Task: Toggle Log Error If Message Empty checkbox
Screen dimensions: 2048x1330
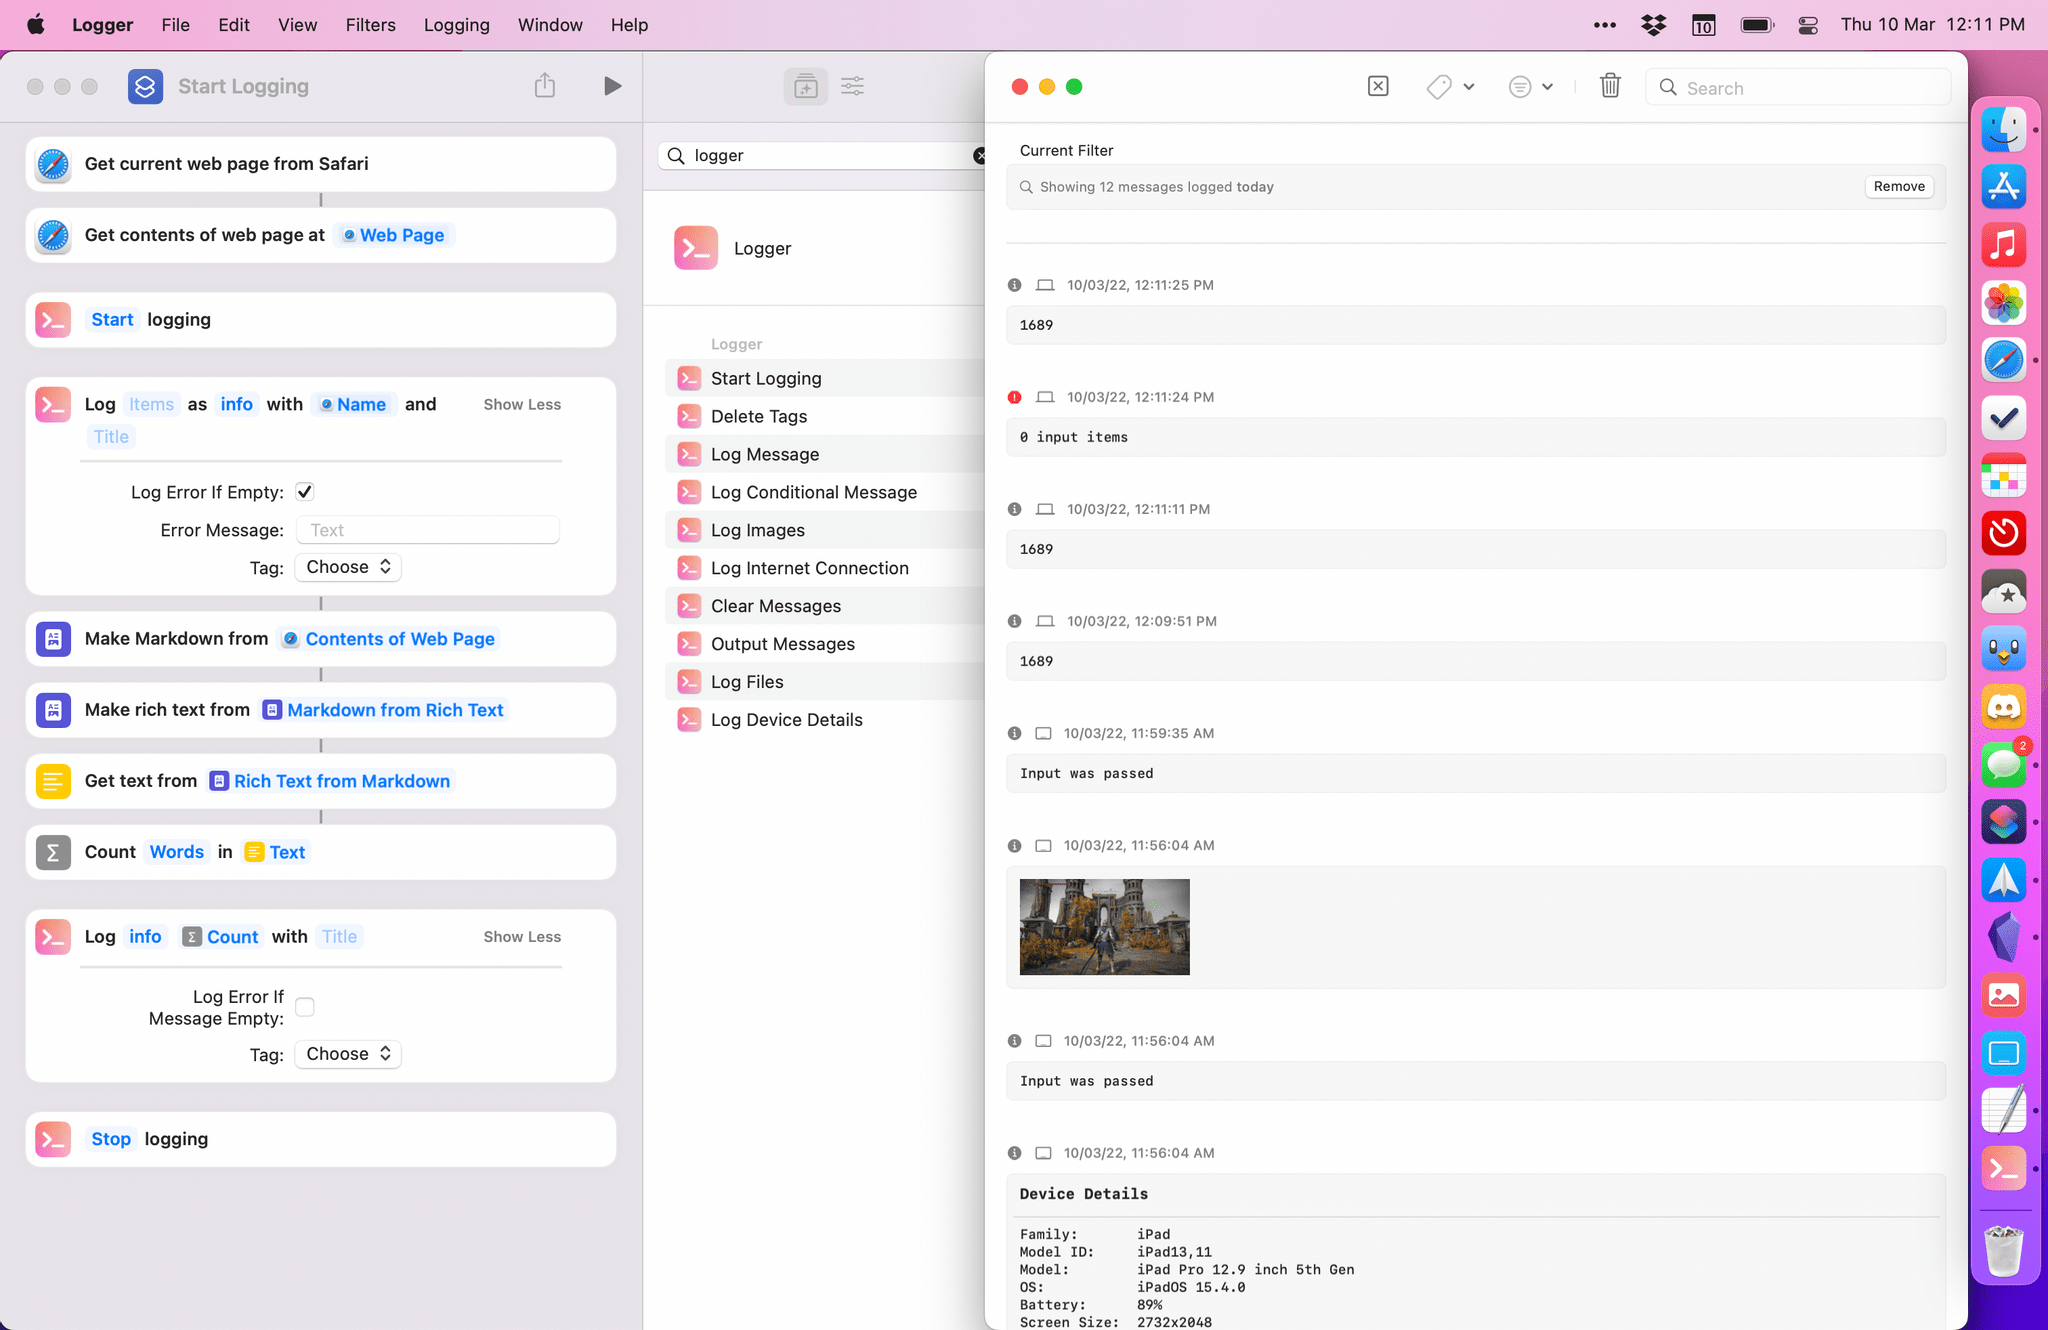Action: (305, 1007)
